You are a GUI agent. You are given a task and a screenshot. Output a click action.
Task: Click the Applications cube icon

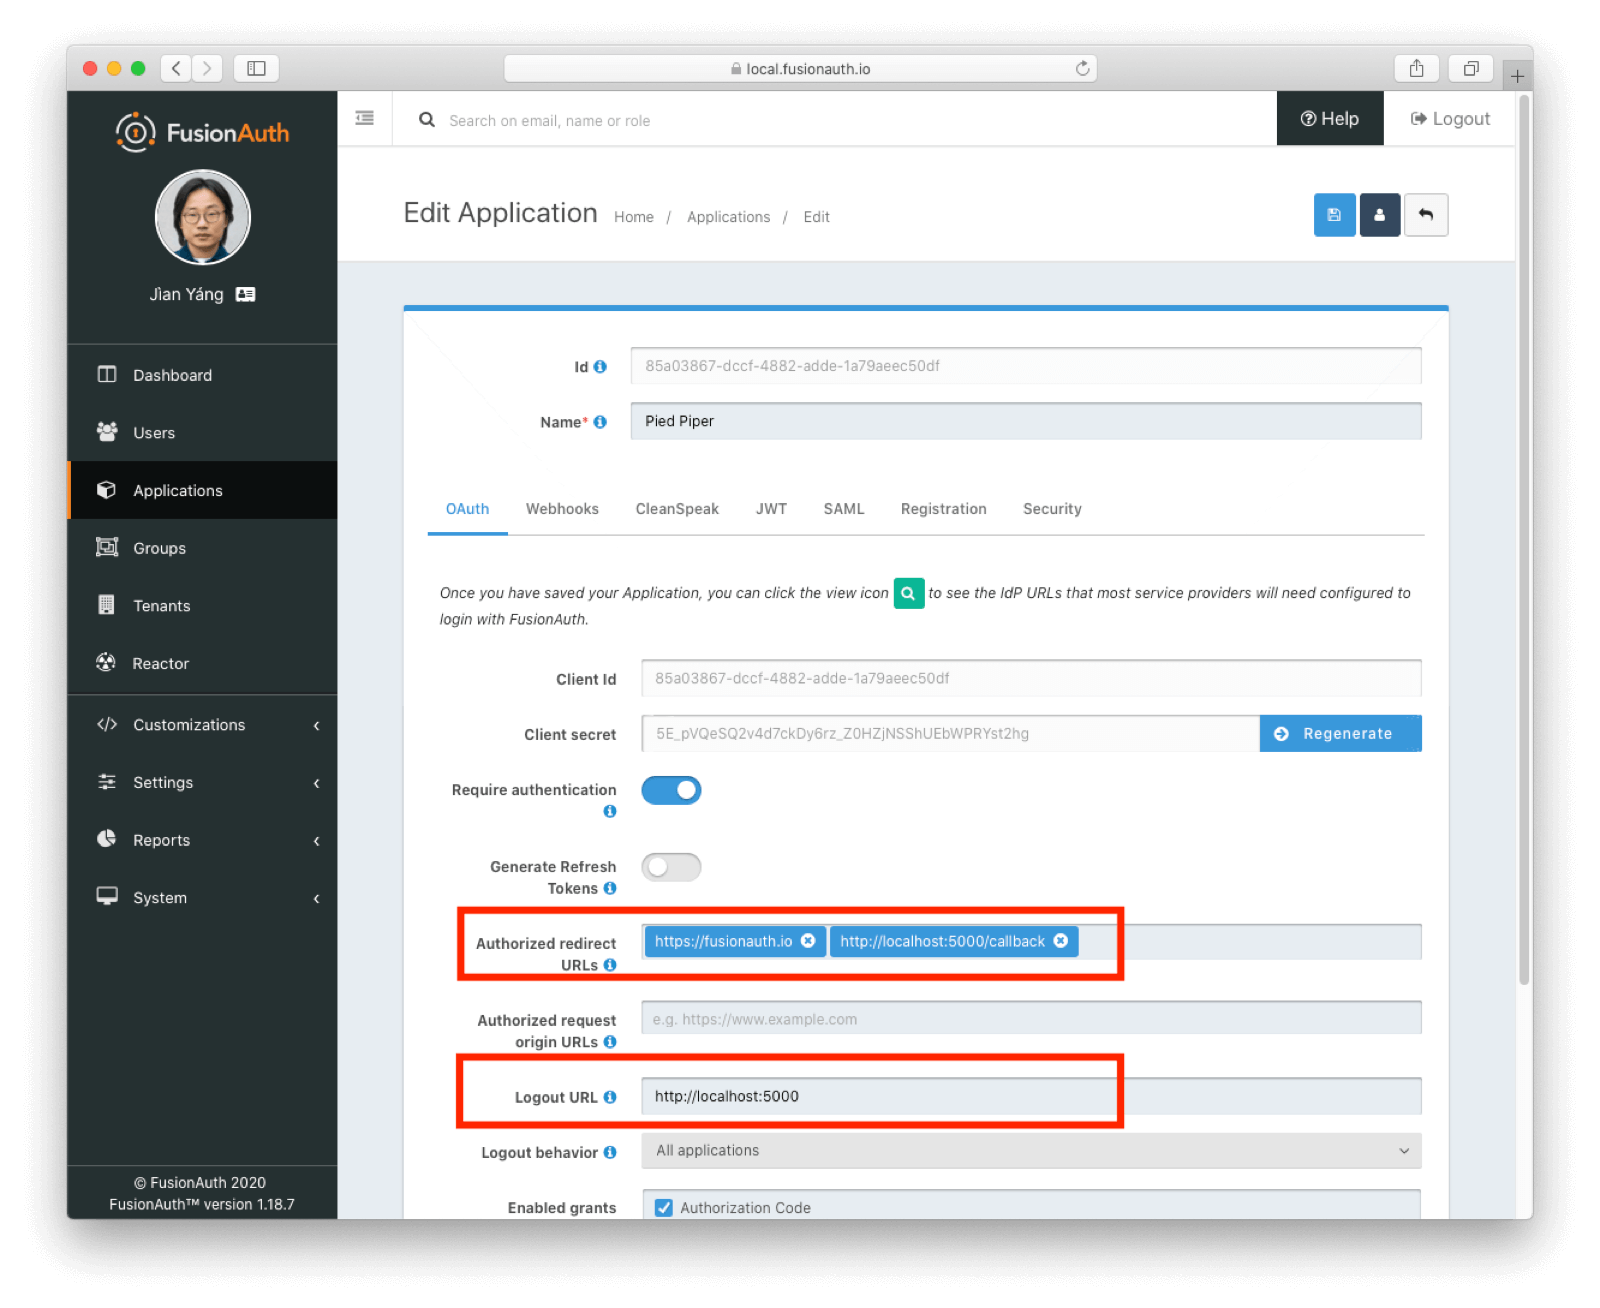(106, 490)
